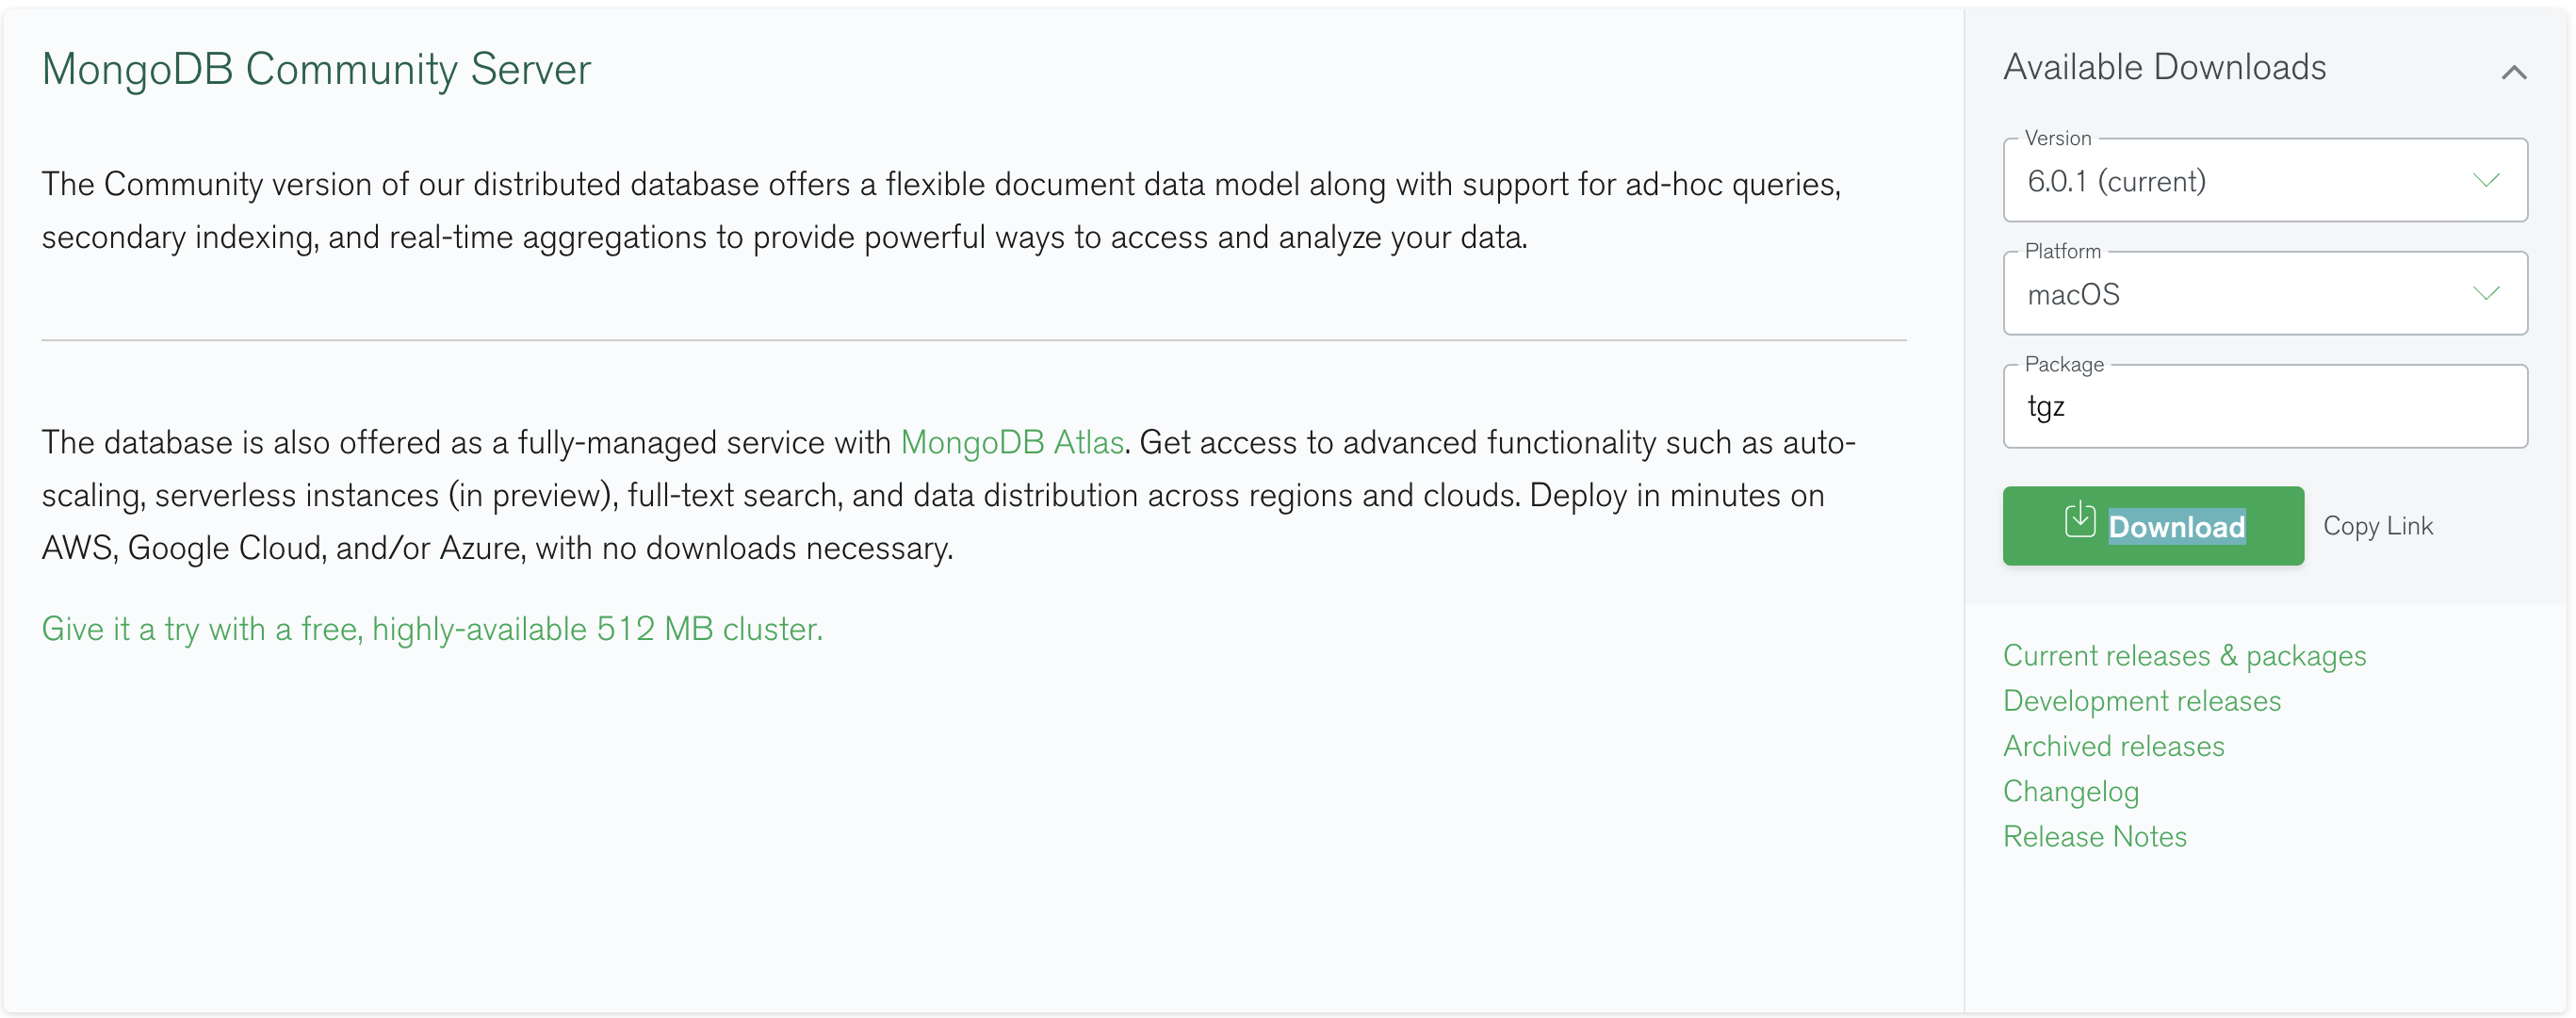The width and height of the screenshot is (2576, 1018).
Task: Click the Platform dropdown chevron icon
Action: (x=2487, y=293)
